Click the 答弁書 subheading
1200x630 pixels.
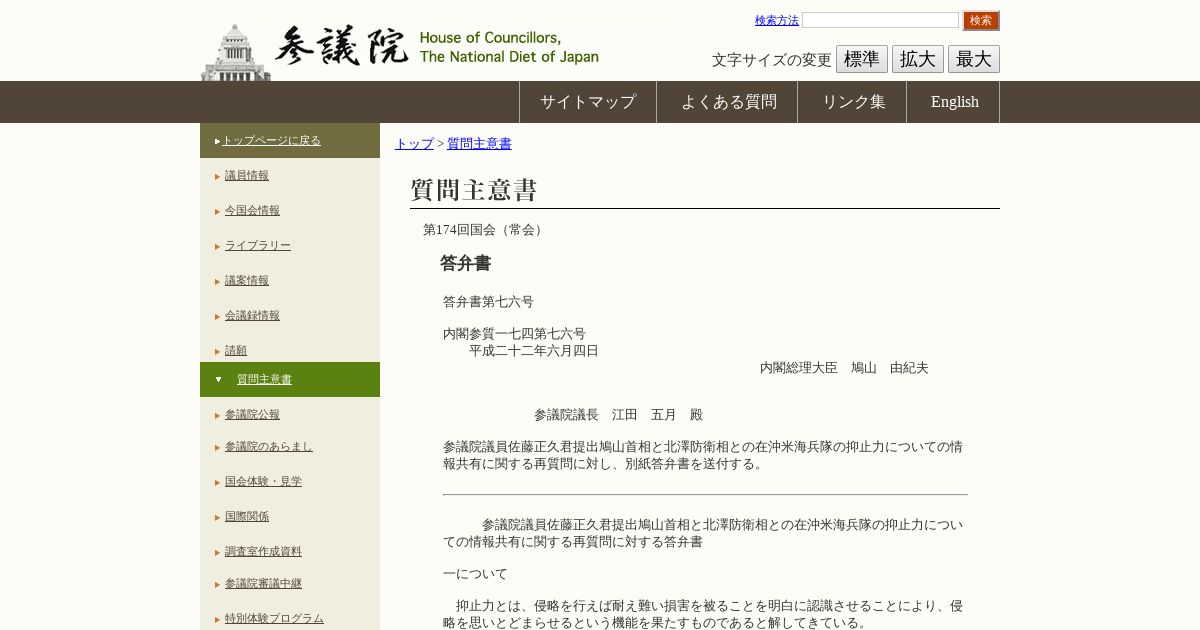tap(466, 263)
